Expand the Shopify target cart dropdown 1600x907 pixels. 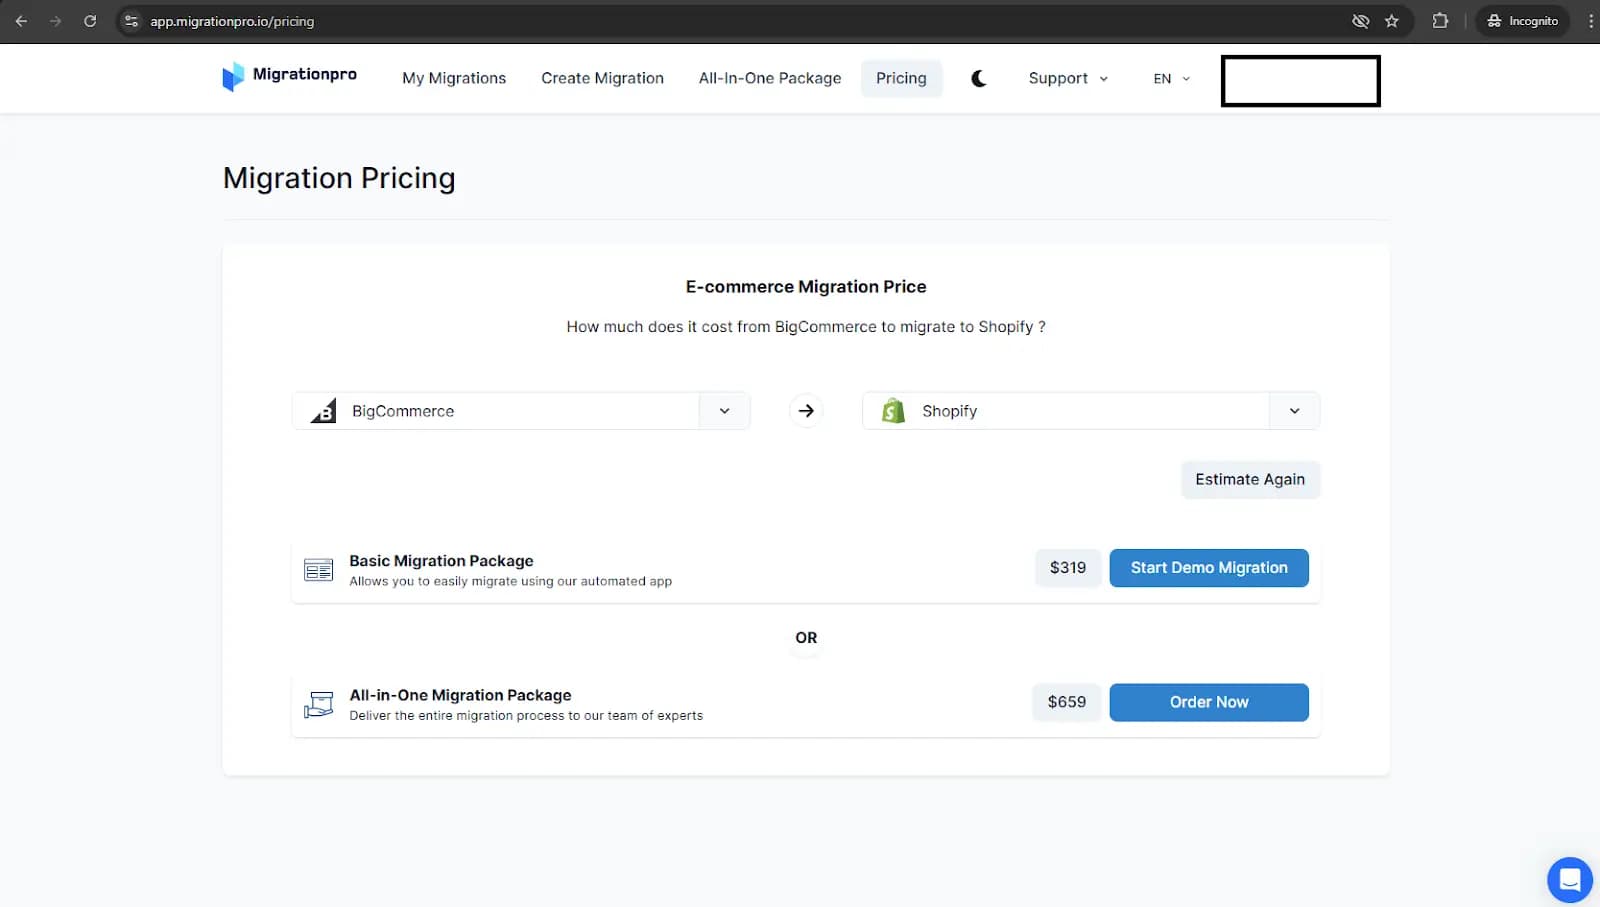point(1294,411)
